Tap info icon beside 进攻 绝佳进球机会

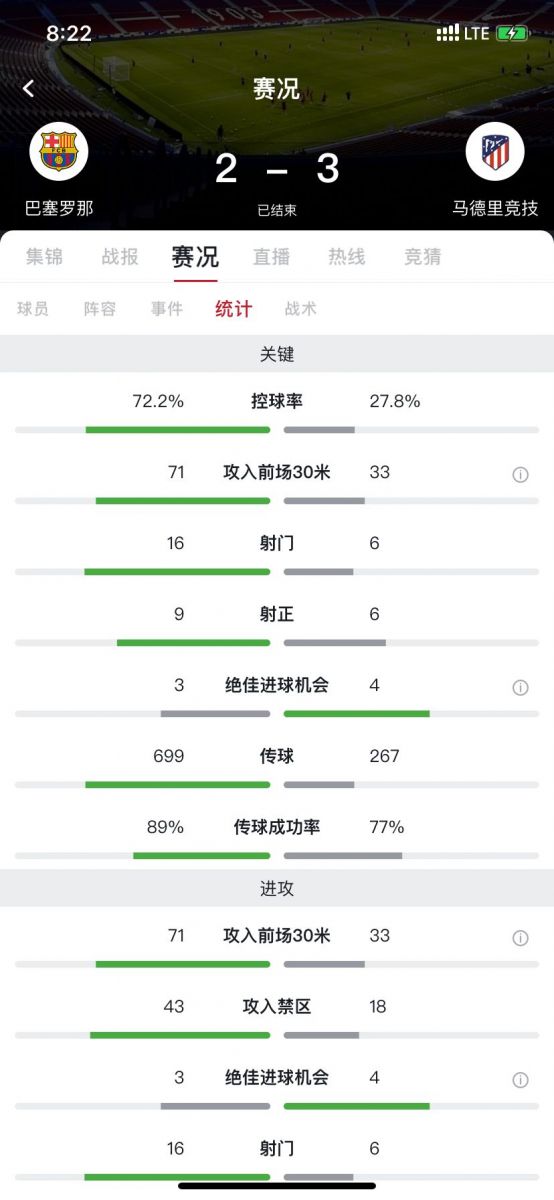pos(520,1080)
